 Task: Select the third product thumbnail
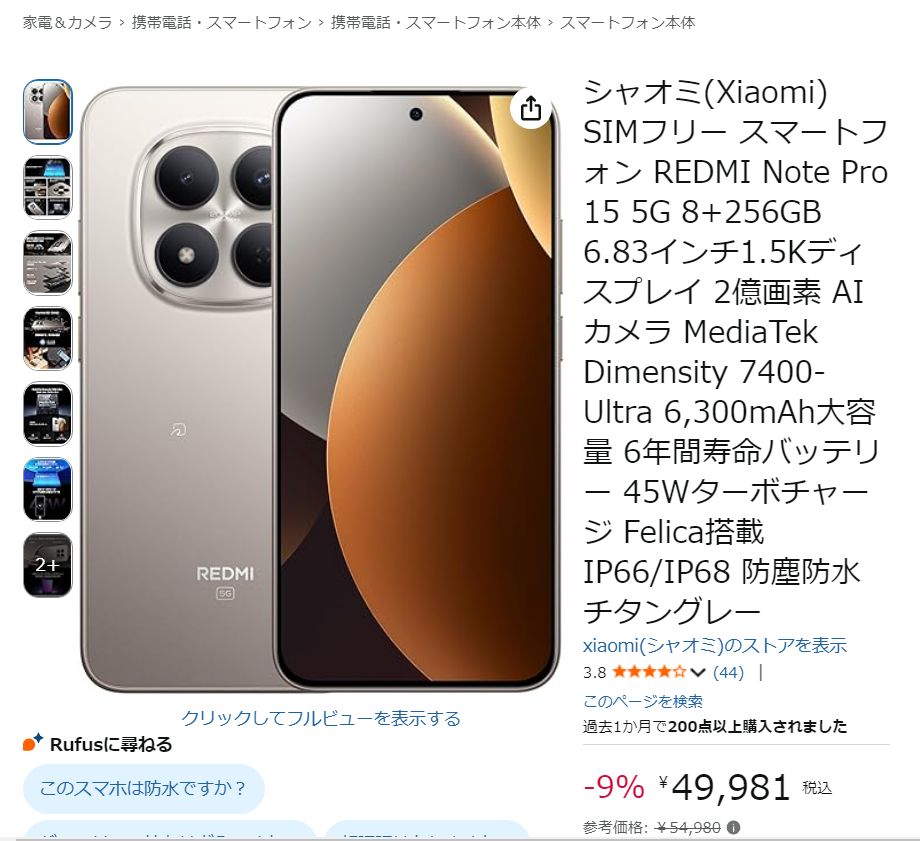(x=48, y=263)
